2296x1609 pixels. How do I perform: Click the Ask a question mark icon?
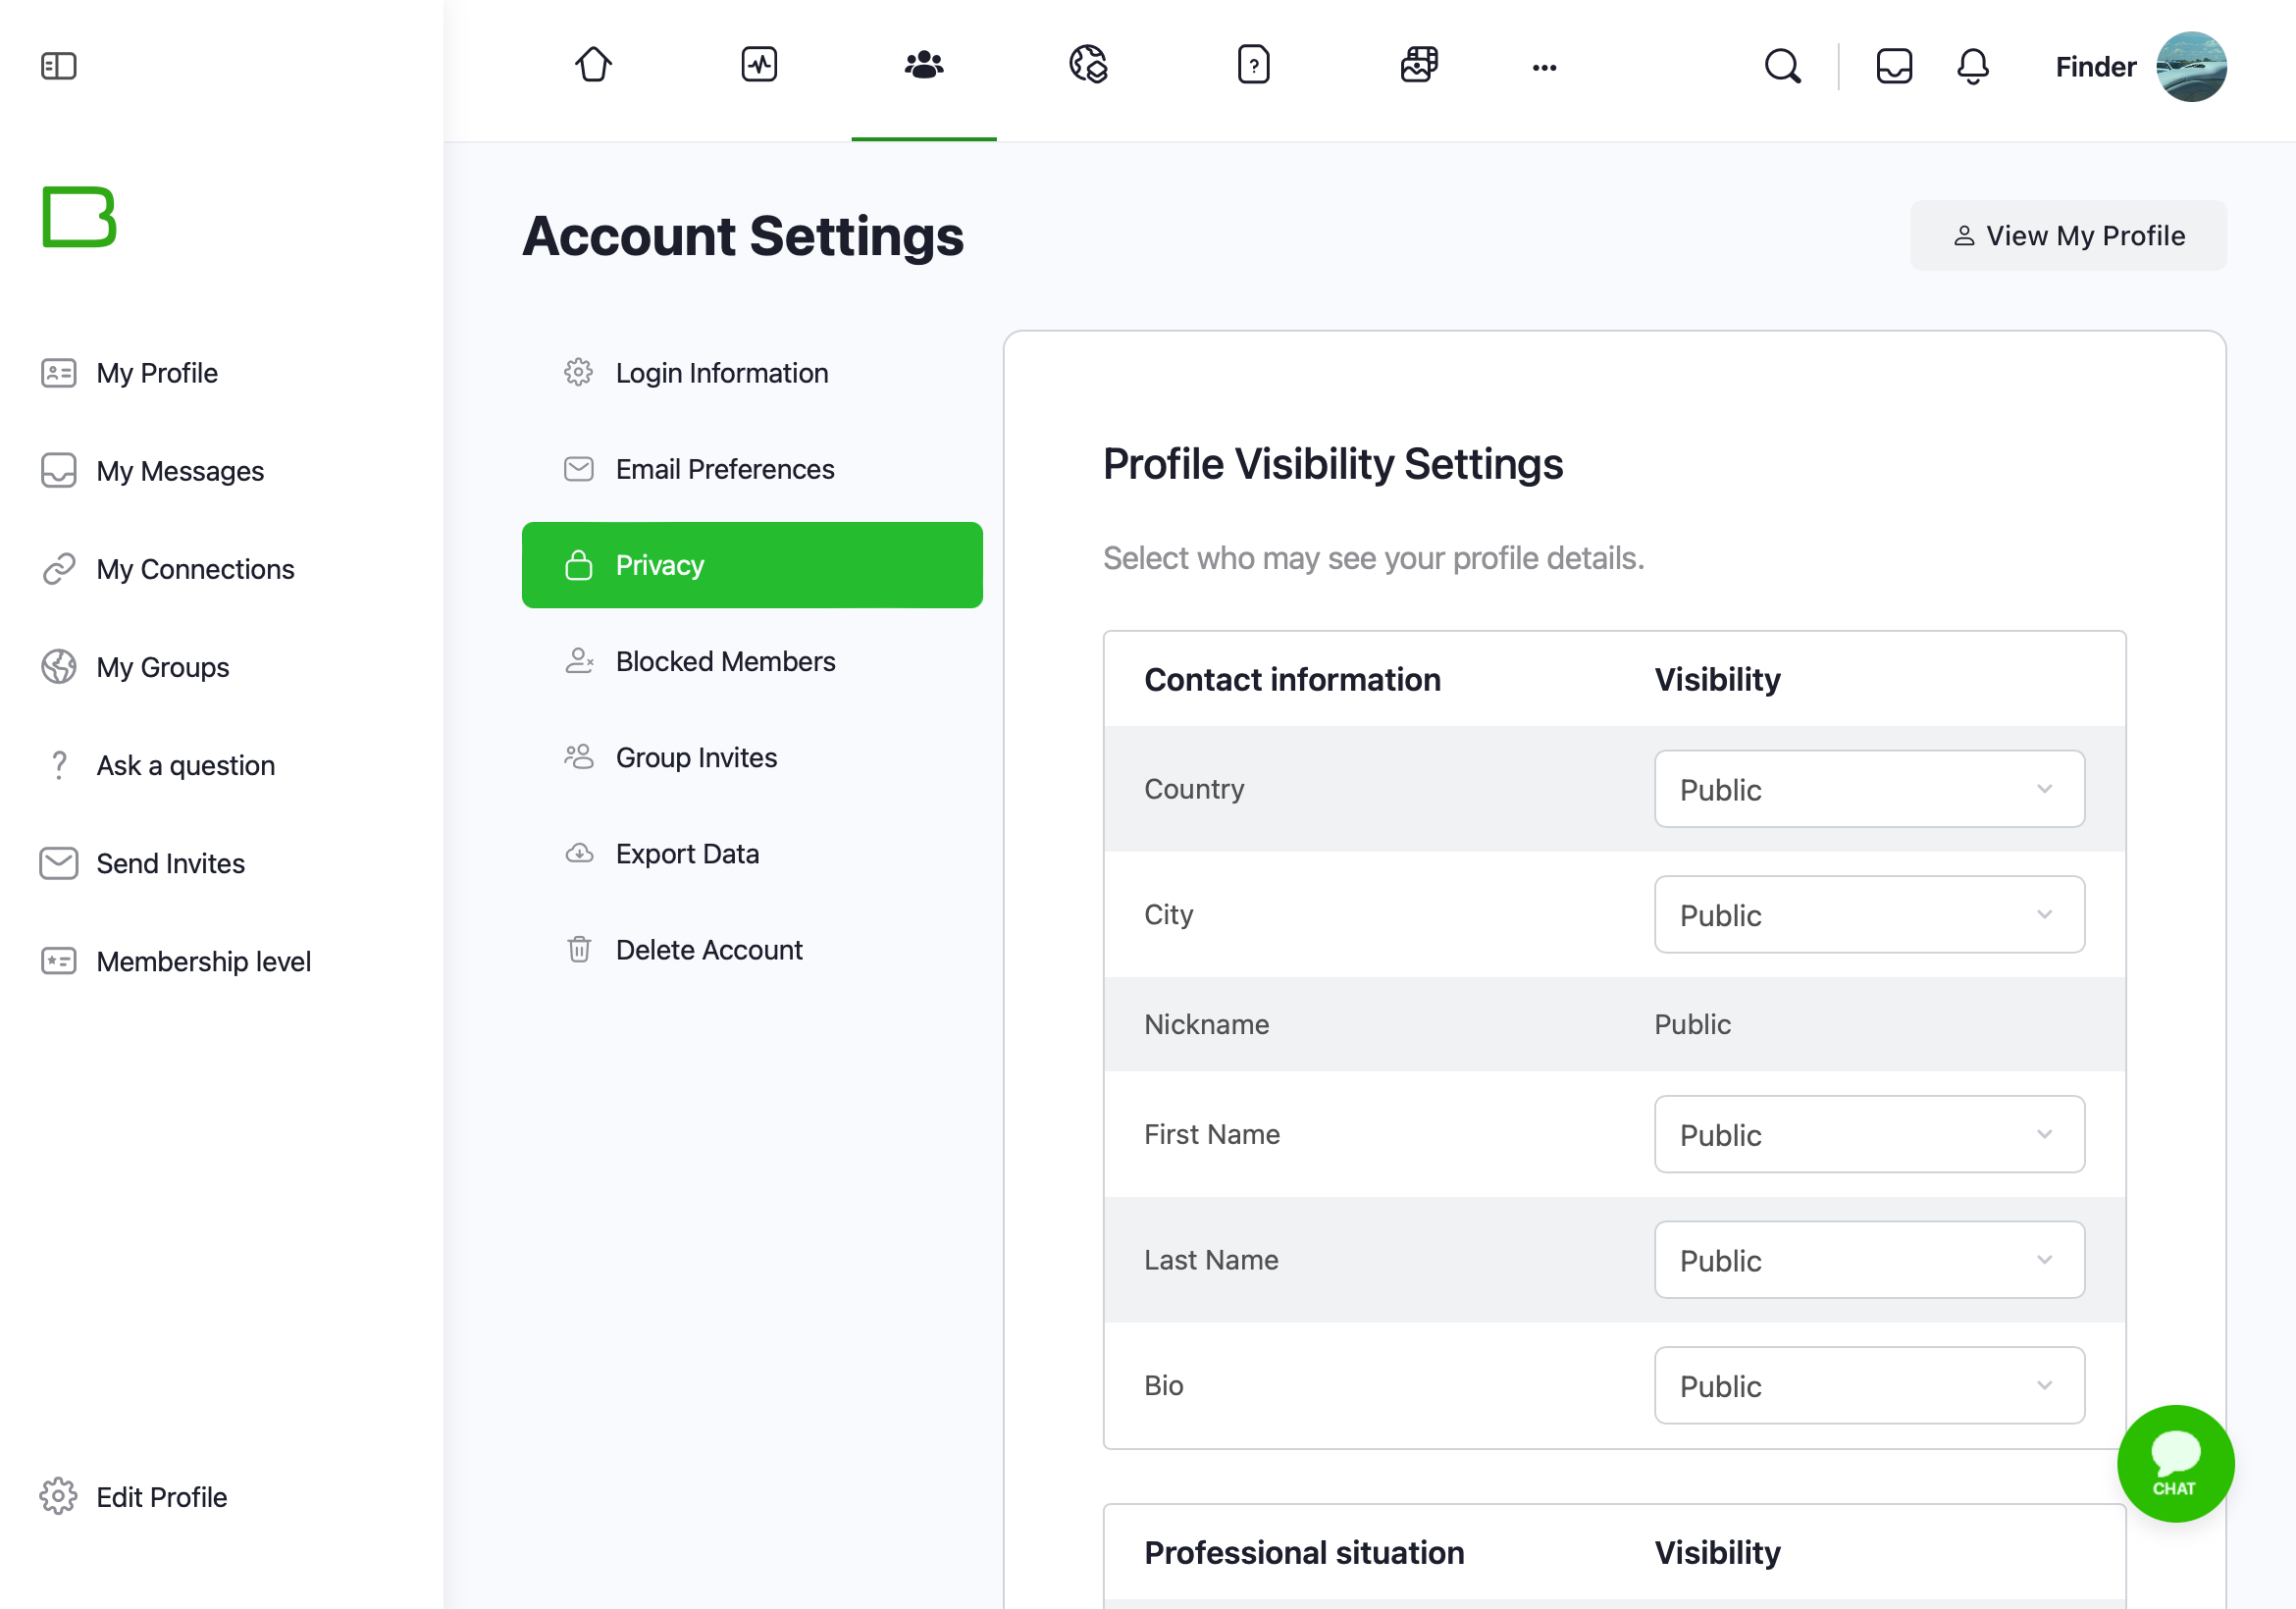coord(59,765)
